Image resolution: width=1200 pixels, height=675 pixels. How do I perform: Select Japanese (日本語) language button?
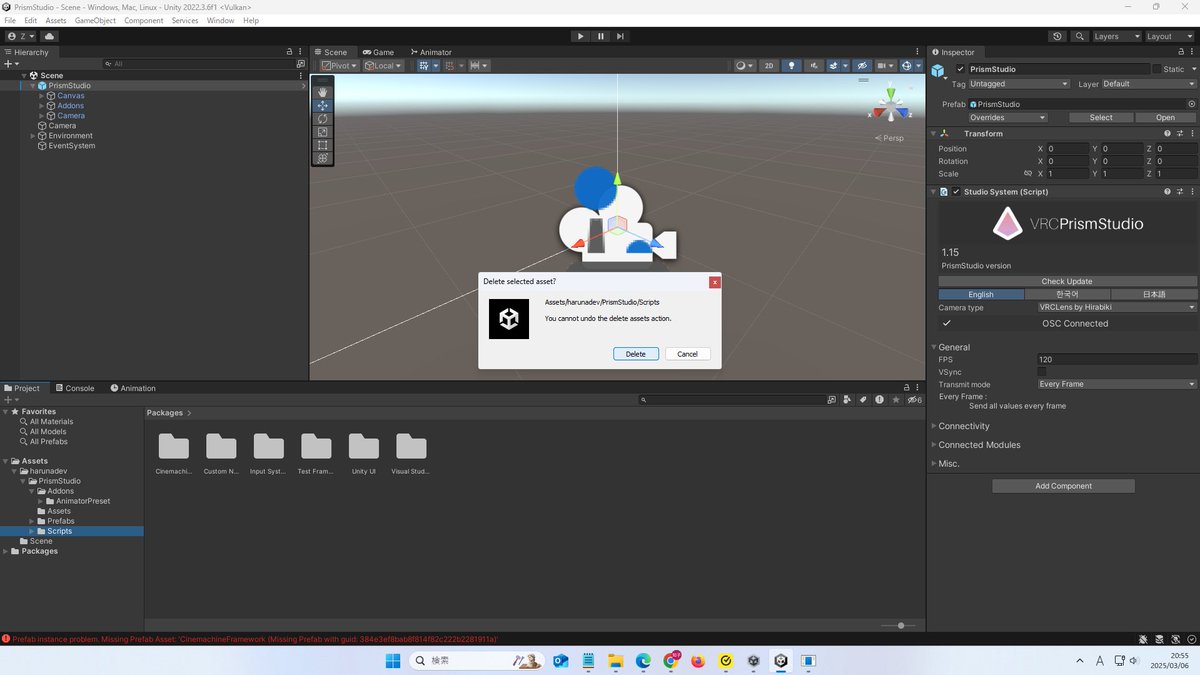(x=1153, y=295)
